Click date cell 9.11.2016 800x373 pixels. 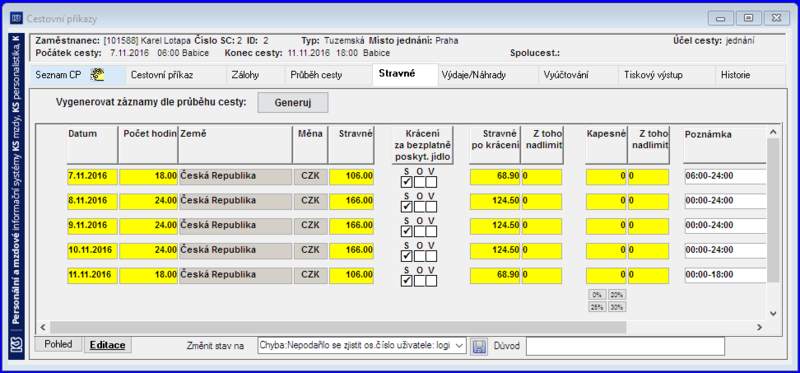(92, 226)
